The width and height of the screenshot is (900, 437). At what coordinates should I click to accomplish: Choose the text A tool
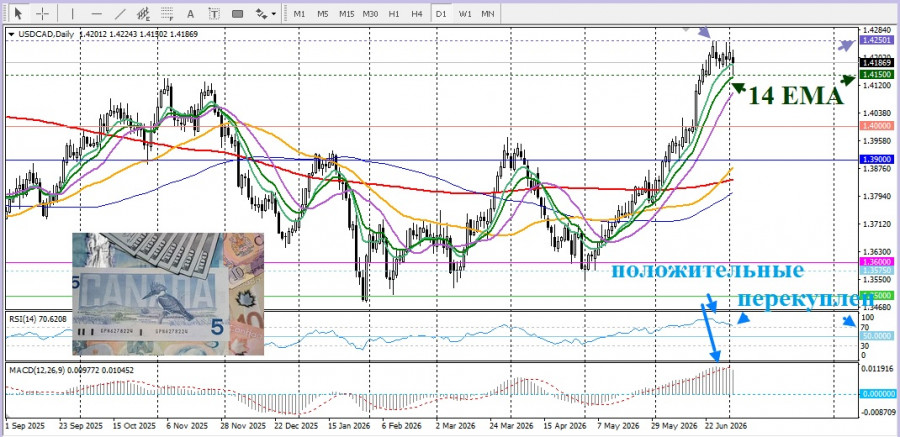pos(191,13)
